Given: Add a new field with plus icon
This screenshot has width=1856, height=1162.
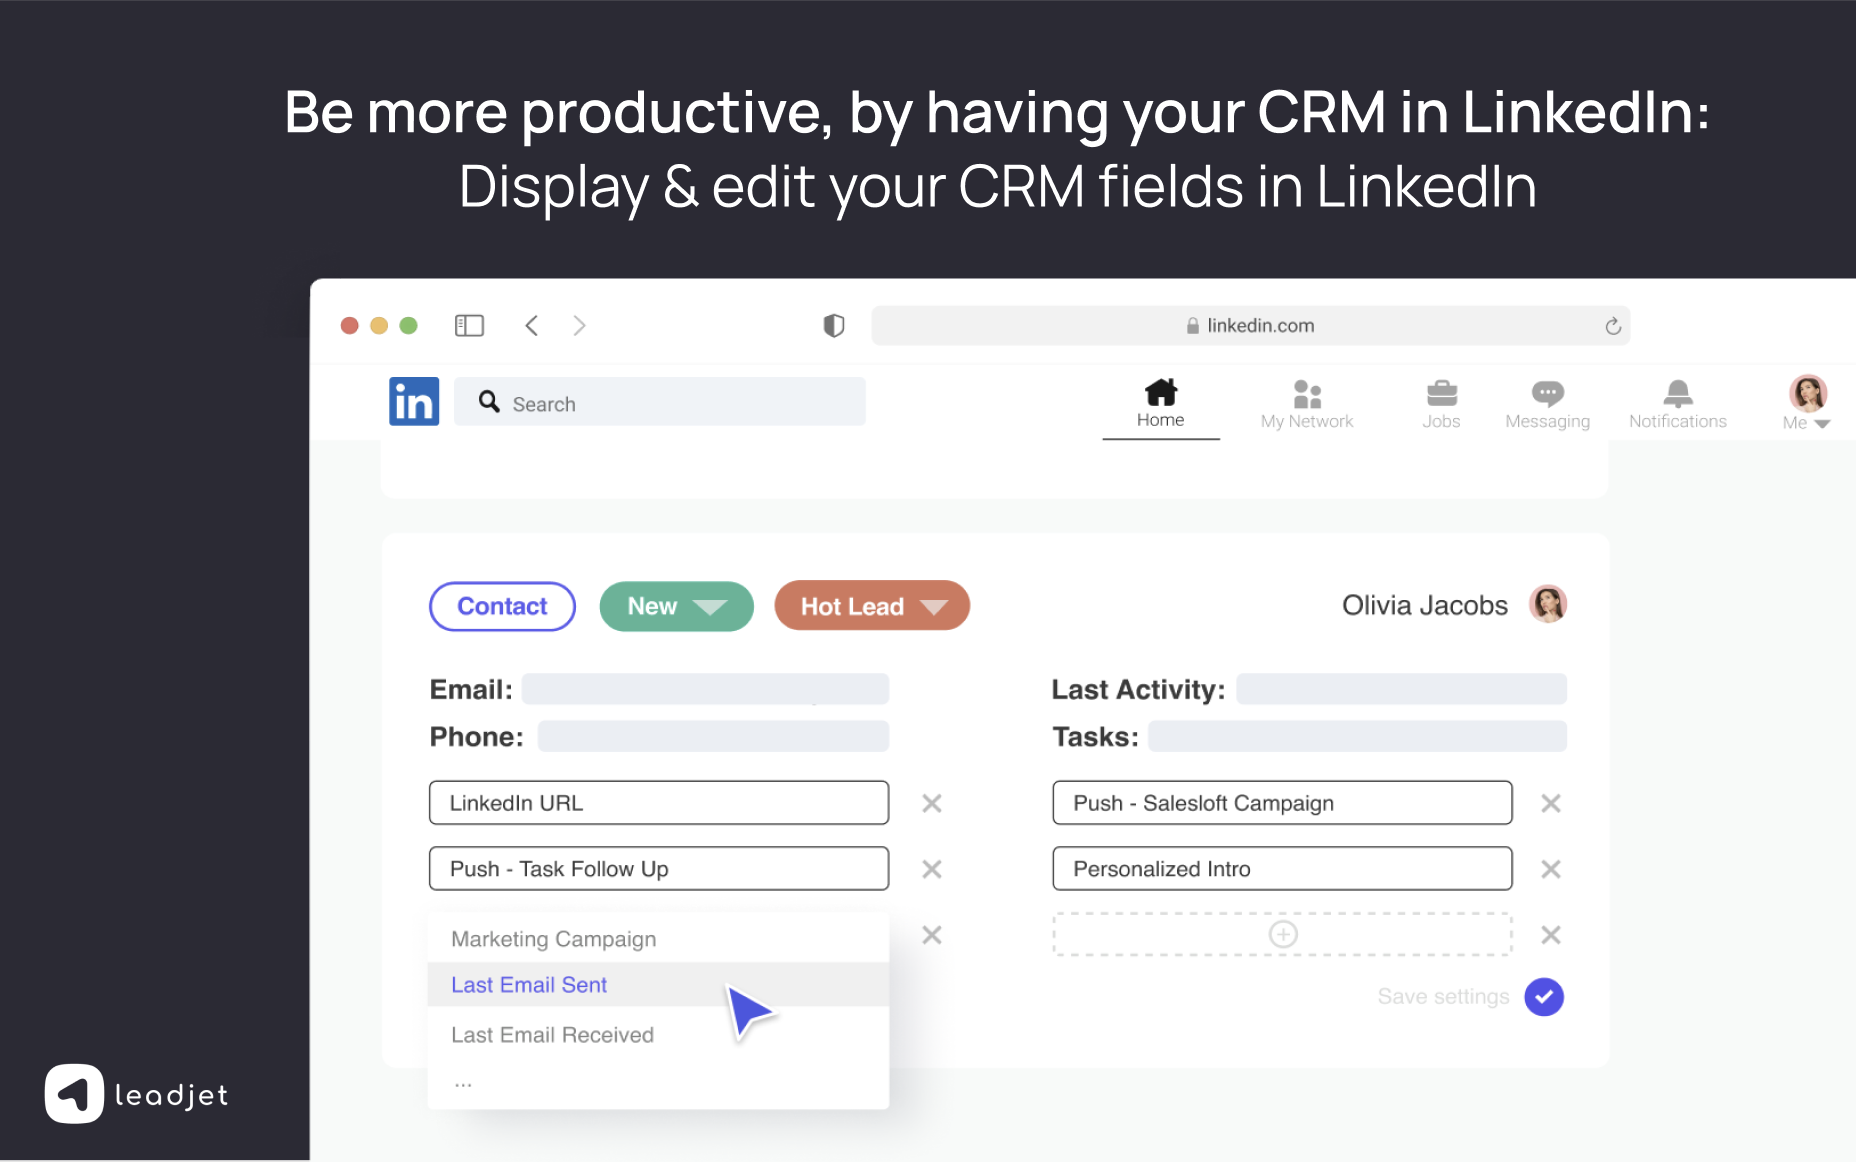Looking at the screenshot, I should tap(1283, 934).
